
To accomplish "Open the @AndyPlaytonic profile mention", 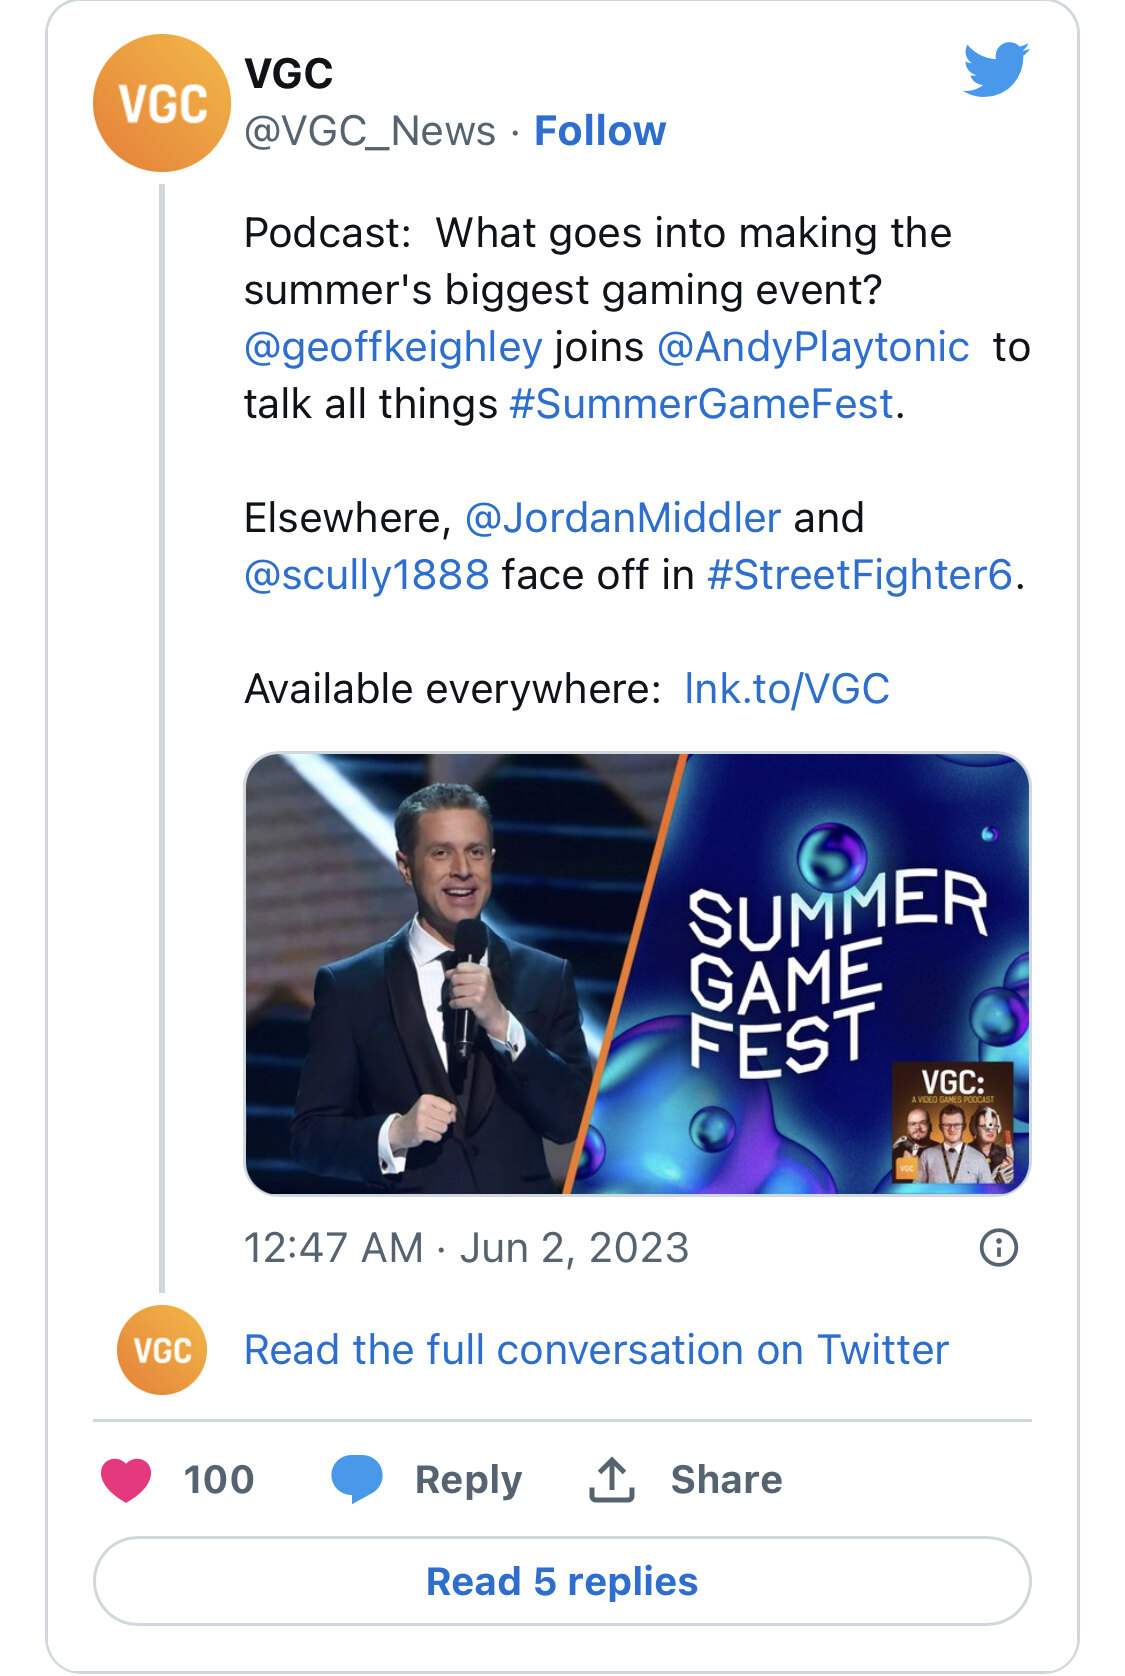I will 813,347.
